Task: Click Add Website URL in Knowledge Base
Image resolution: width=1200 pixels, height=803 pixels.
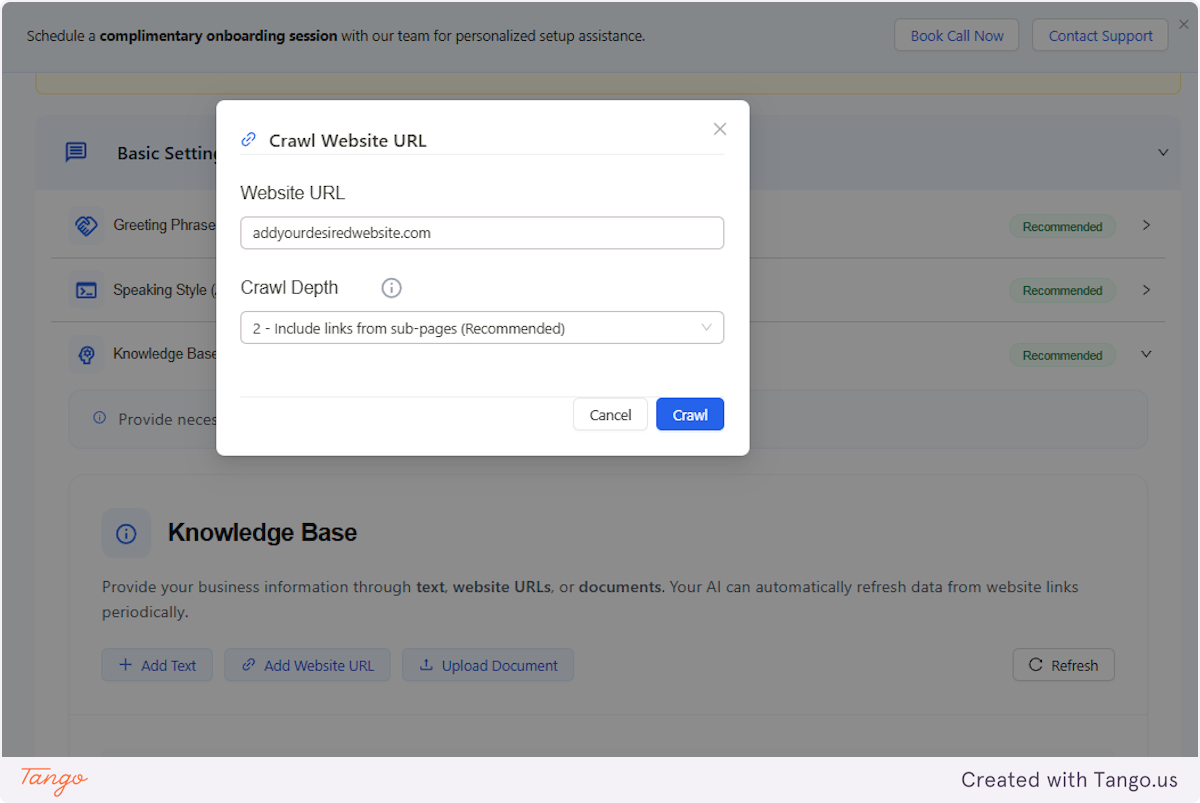Action: pyautogui.click(x=307, y=664)
